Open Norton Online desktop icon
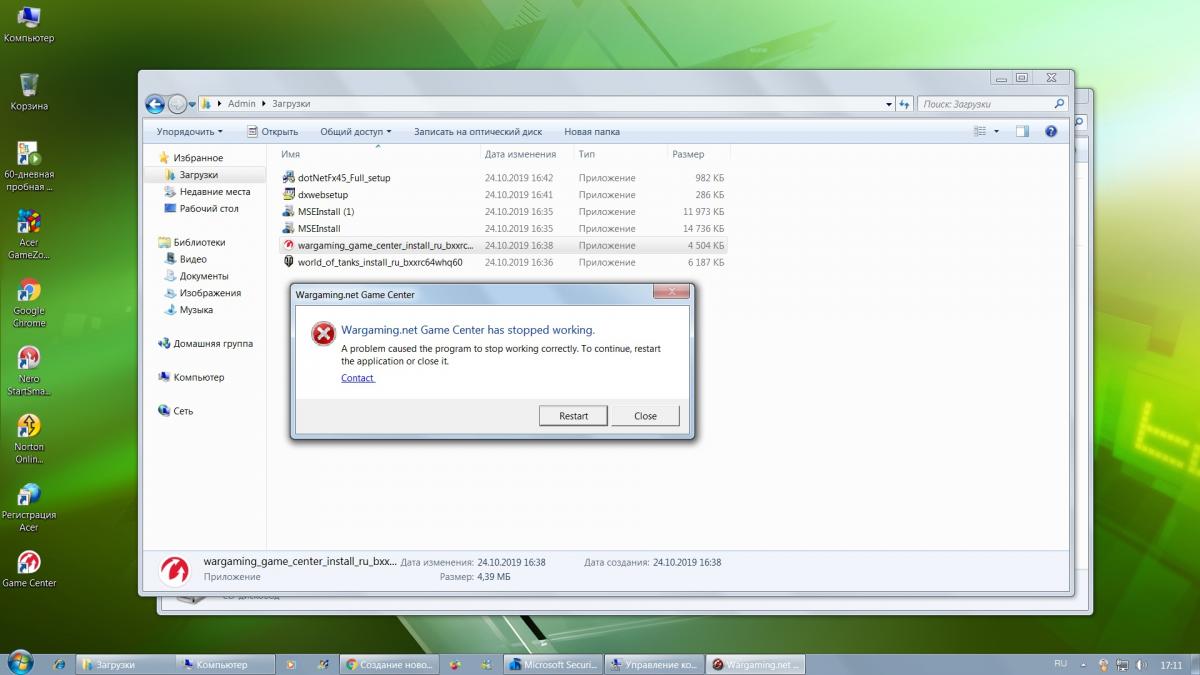The width and height of the screenshot is (1200, 675). click(x=29, y=439)
